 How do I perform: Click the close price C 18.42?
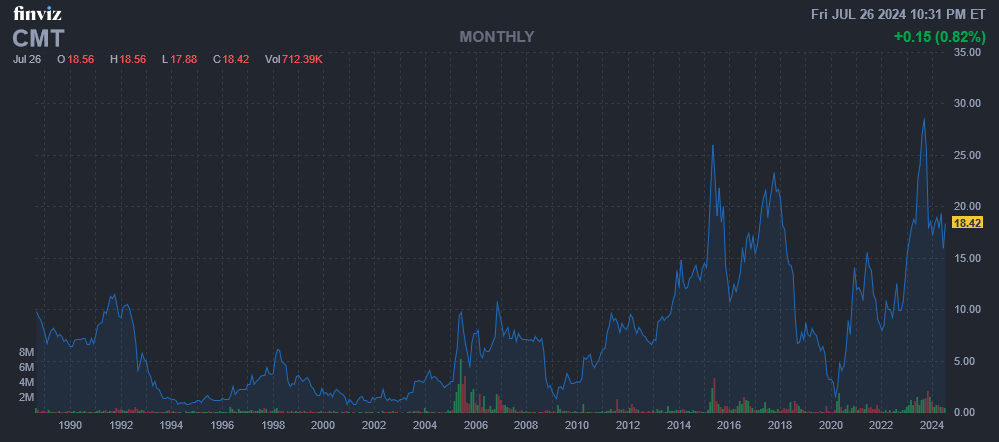pos(231,60)
